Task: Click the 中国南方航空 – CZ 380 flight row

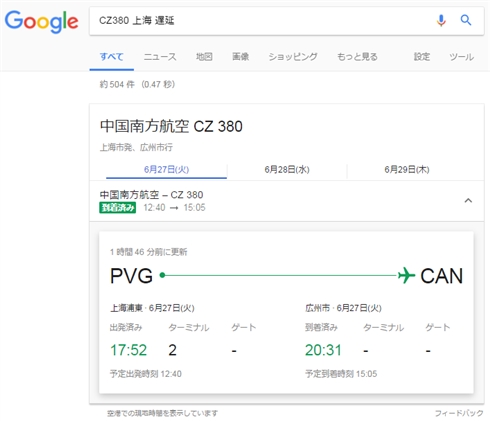Action: [x=287, y=201]
